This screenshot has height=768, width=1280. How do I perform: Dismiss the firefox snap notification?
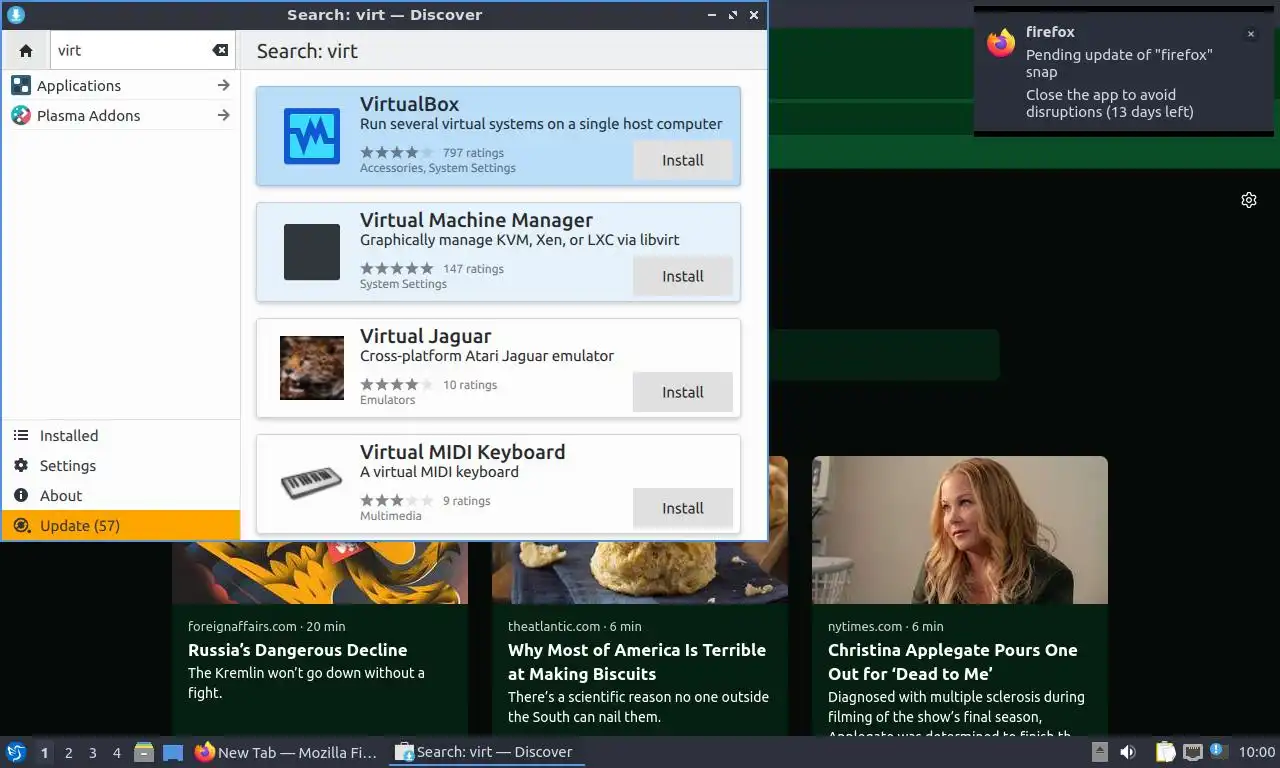pos(1250,34)
